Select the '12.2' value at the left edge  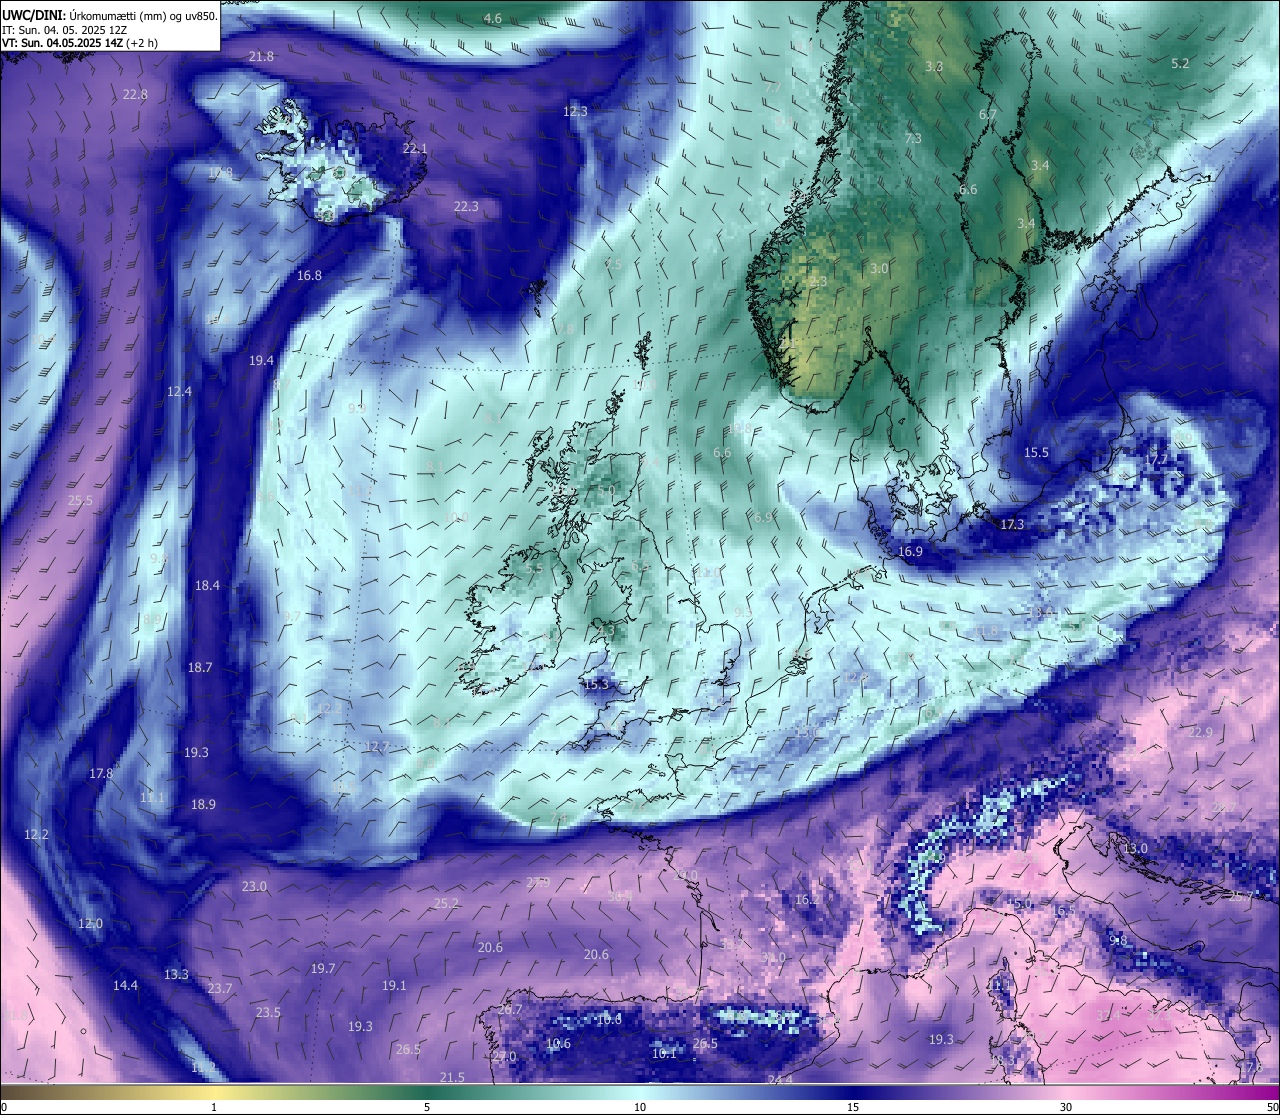[x=36, y=835]
